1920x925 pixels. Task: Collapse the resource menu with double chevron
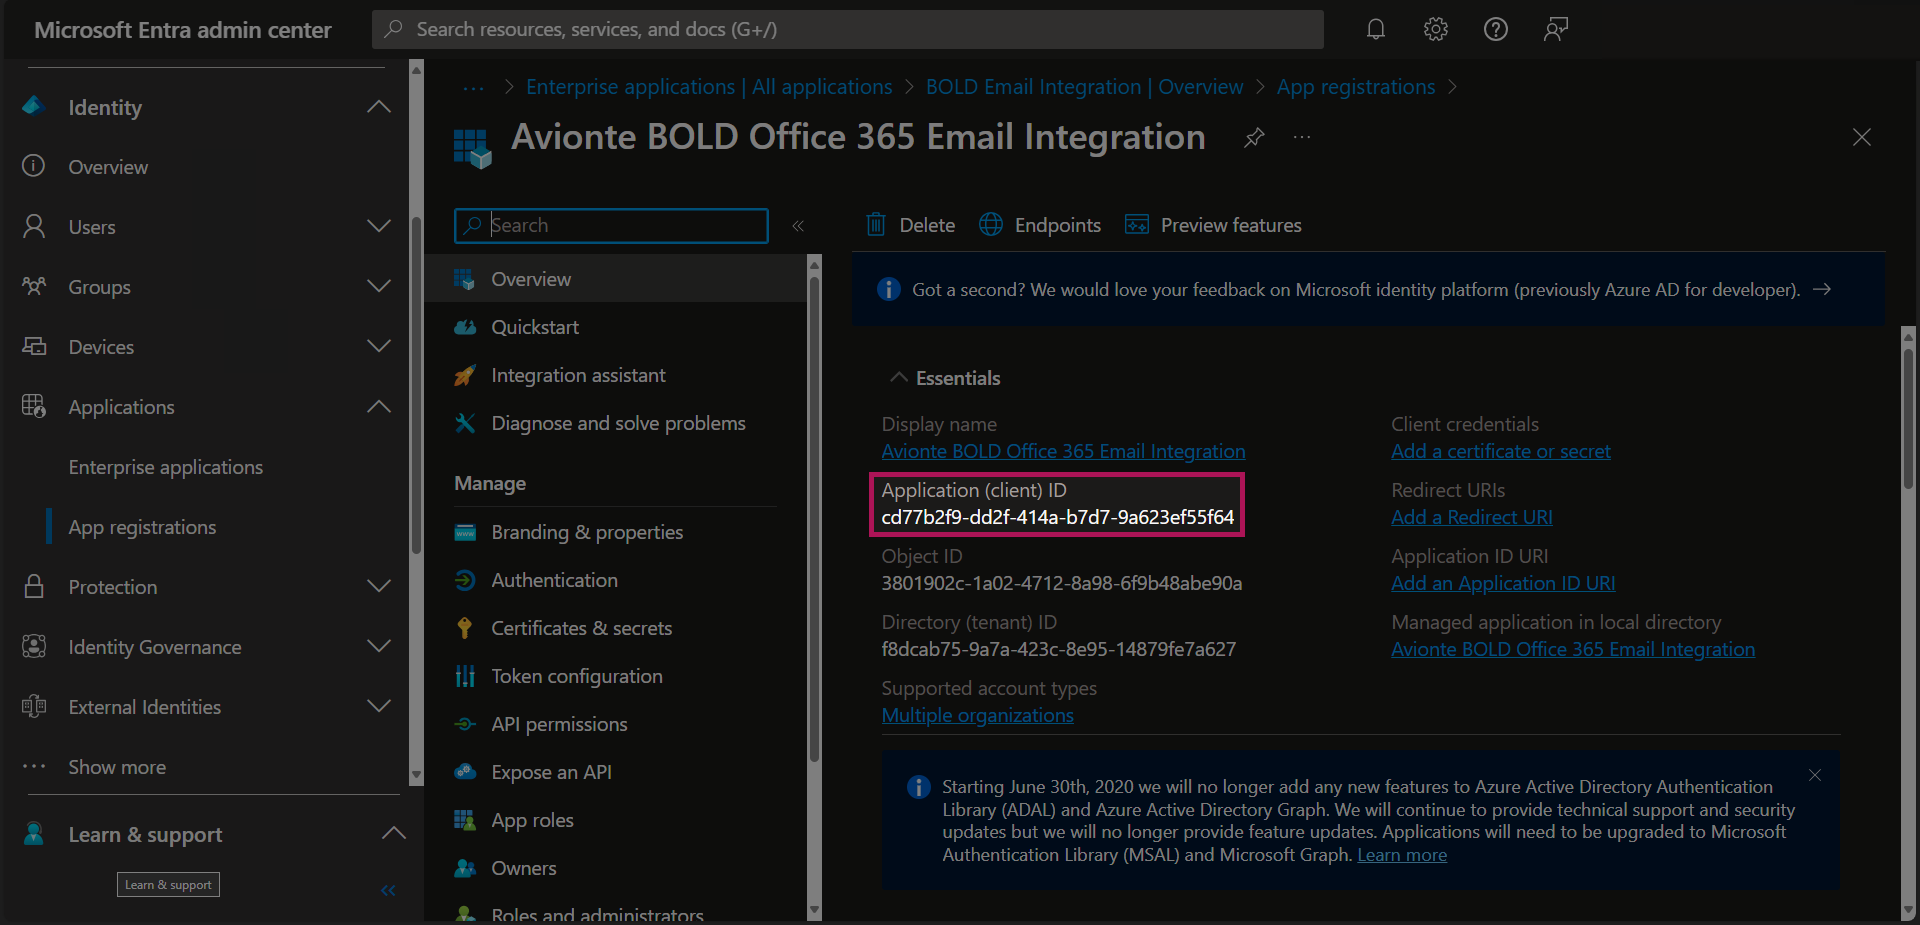click(798, 226)
